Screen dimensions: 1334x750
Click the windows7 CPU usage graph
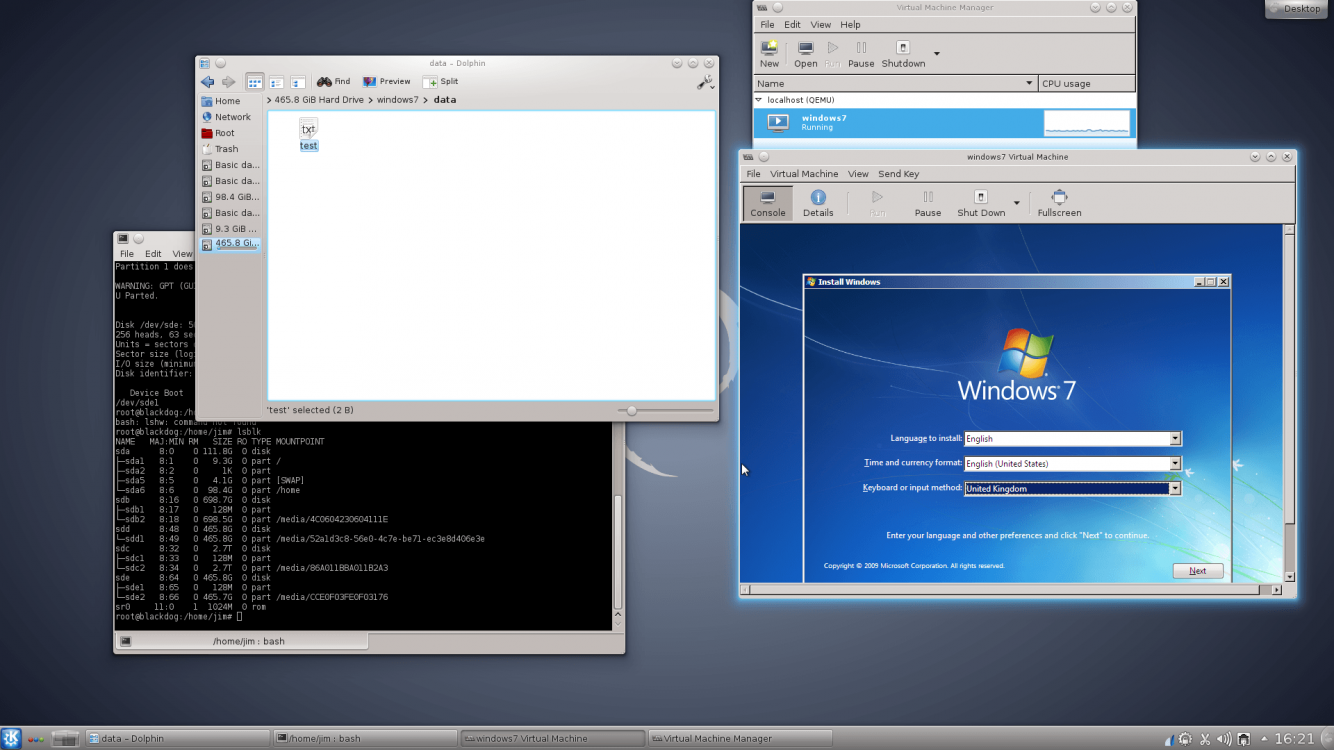pos(1087,123)
